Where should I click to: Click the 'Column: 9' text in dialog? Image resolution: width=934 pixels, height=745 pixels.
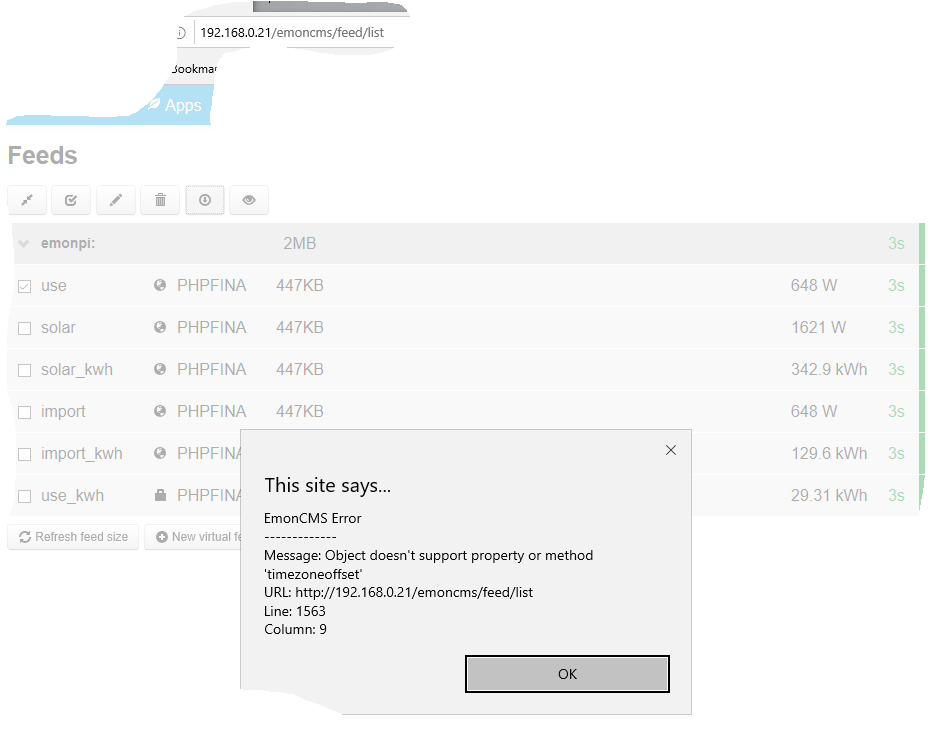point(295,629)
